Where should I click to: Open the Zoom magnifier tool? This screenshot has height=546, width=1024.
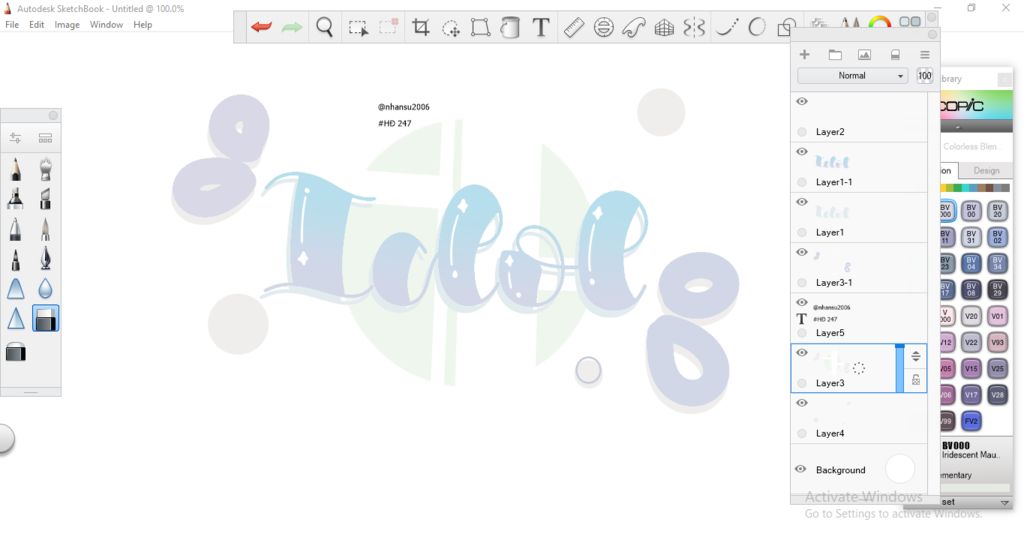coord(325,28)
